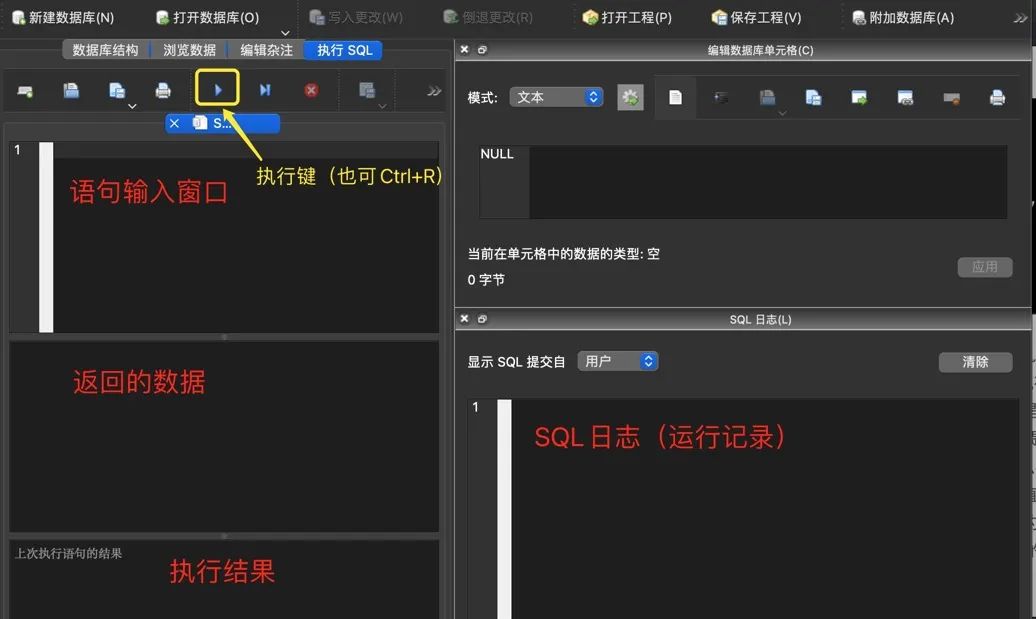
Task: Run all SQL with the execute button
Action: click(218, 90)
